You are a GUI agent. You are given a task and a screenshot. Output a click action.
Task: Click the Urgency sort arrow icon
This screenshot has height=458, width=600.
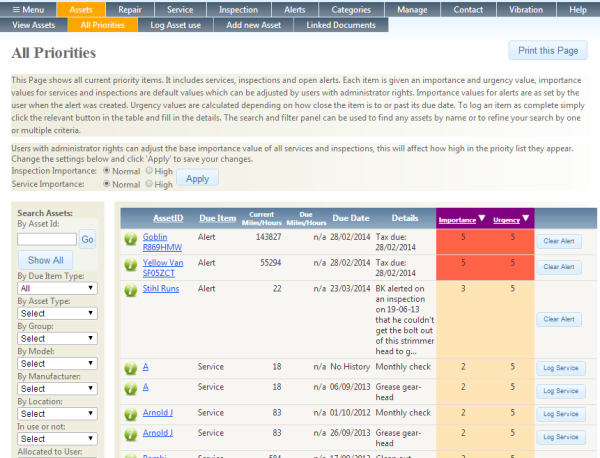pyautogui.click(x=526, y=218)
